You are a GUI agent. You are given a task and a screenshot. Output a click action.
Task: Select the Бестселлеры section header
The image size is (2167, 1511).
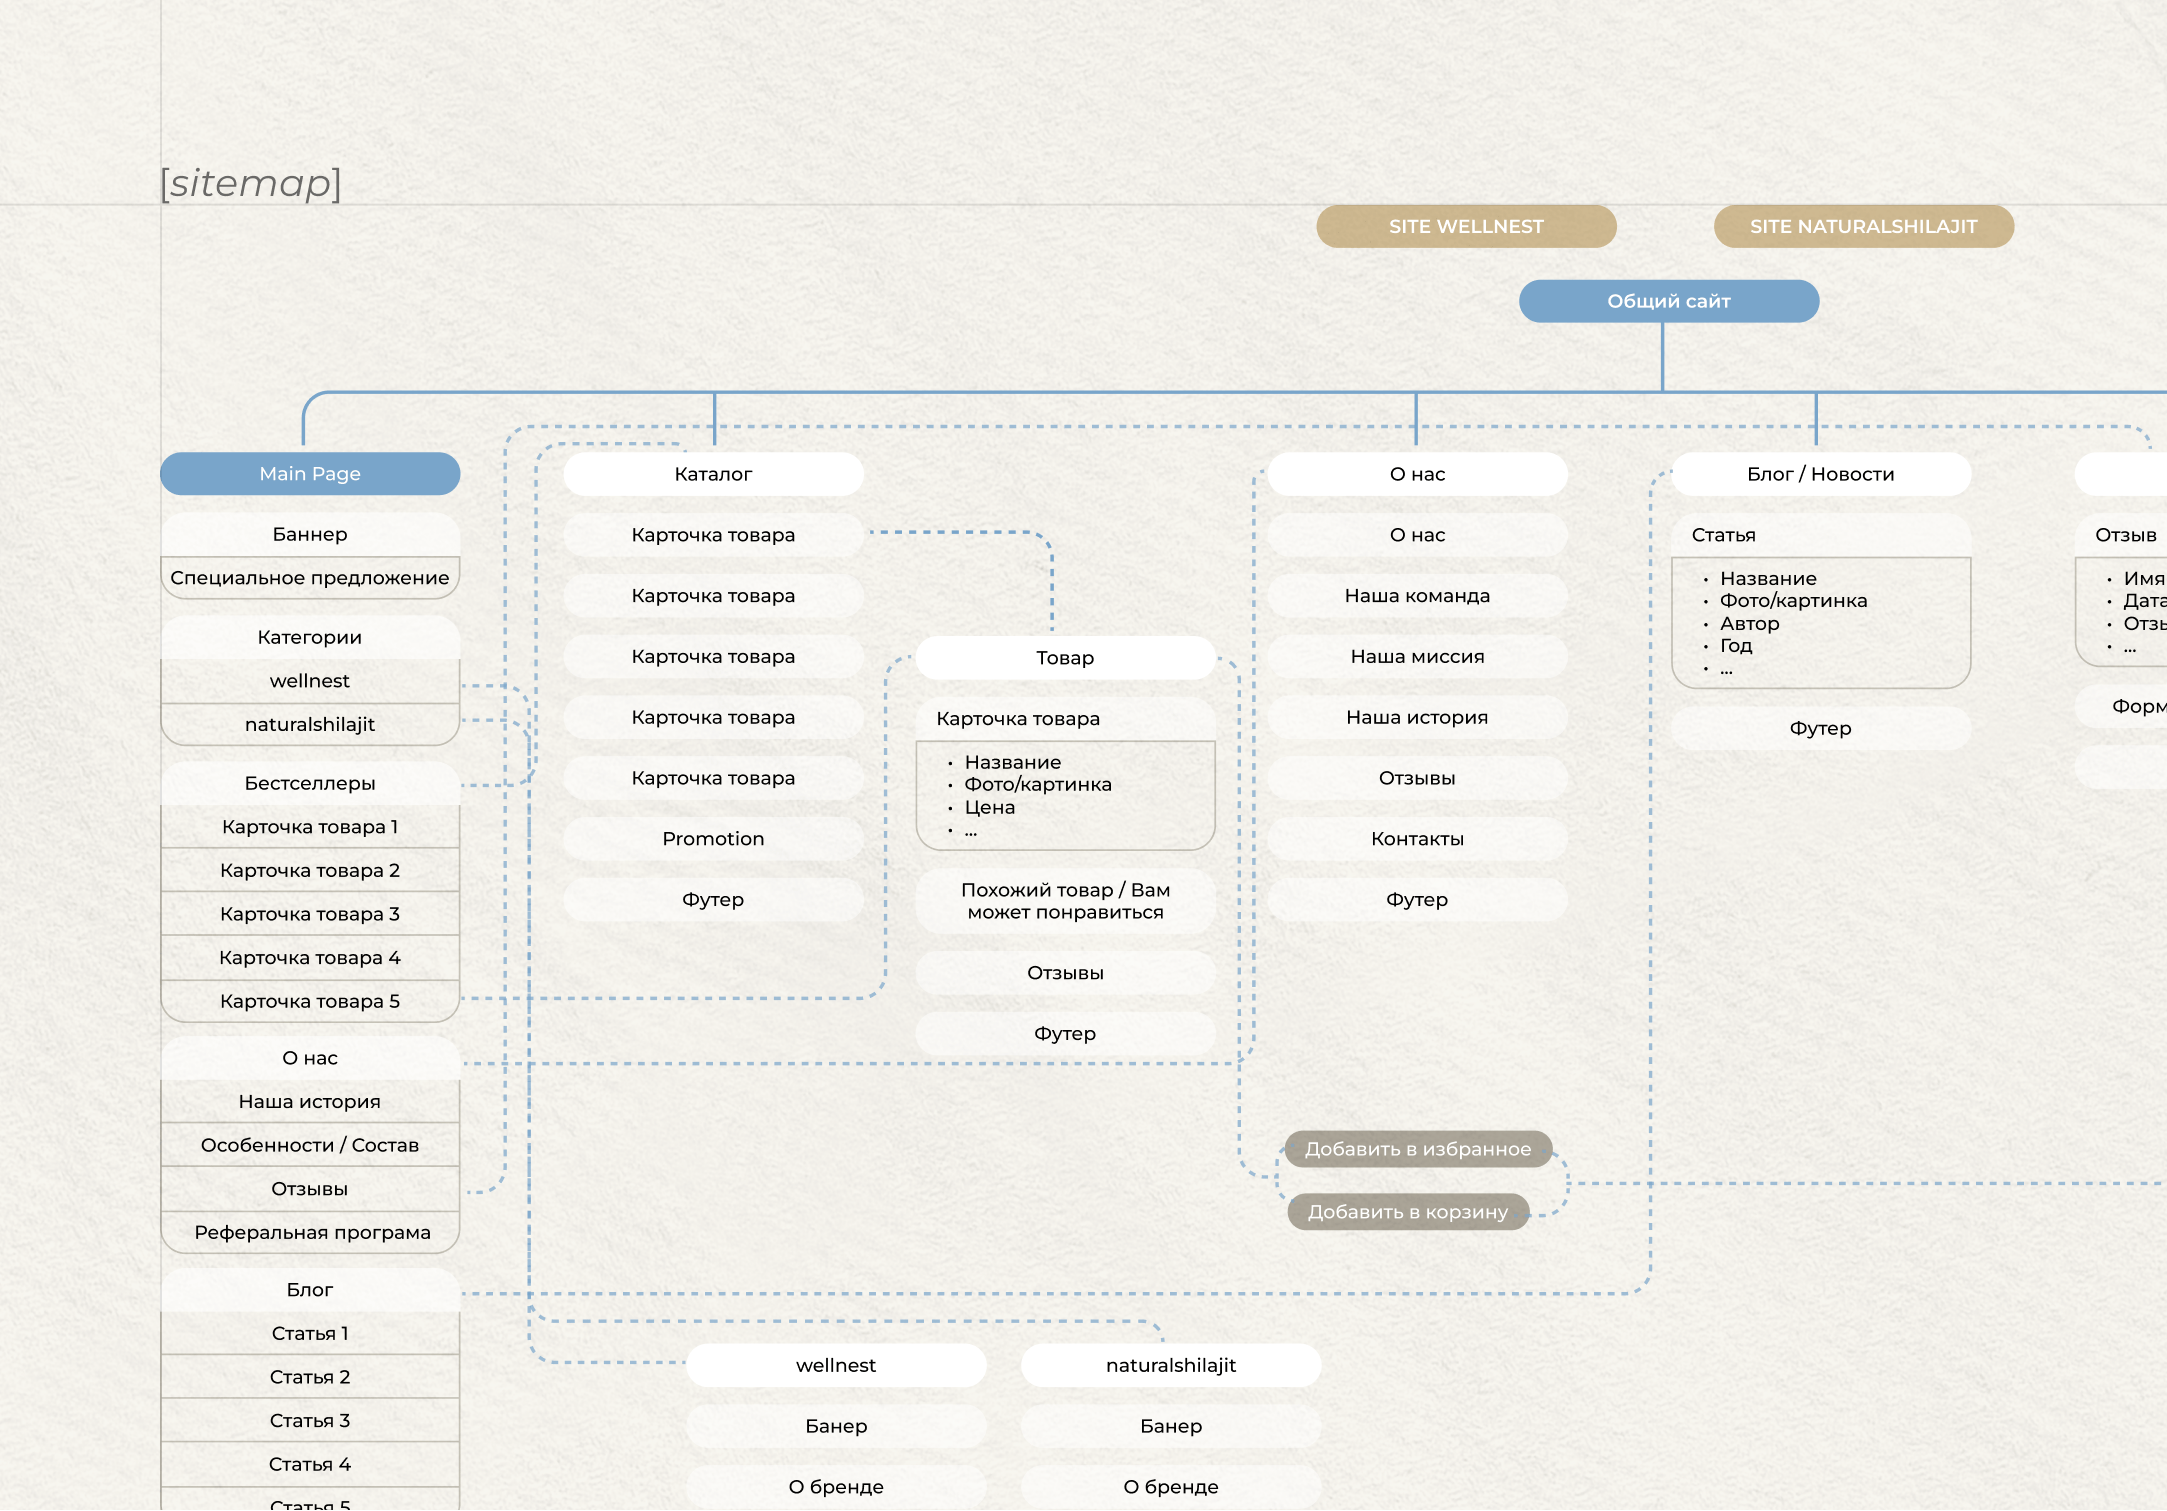(x=310, y=783)
